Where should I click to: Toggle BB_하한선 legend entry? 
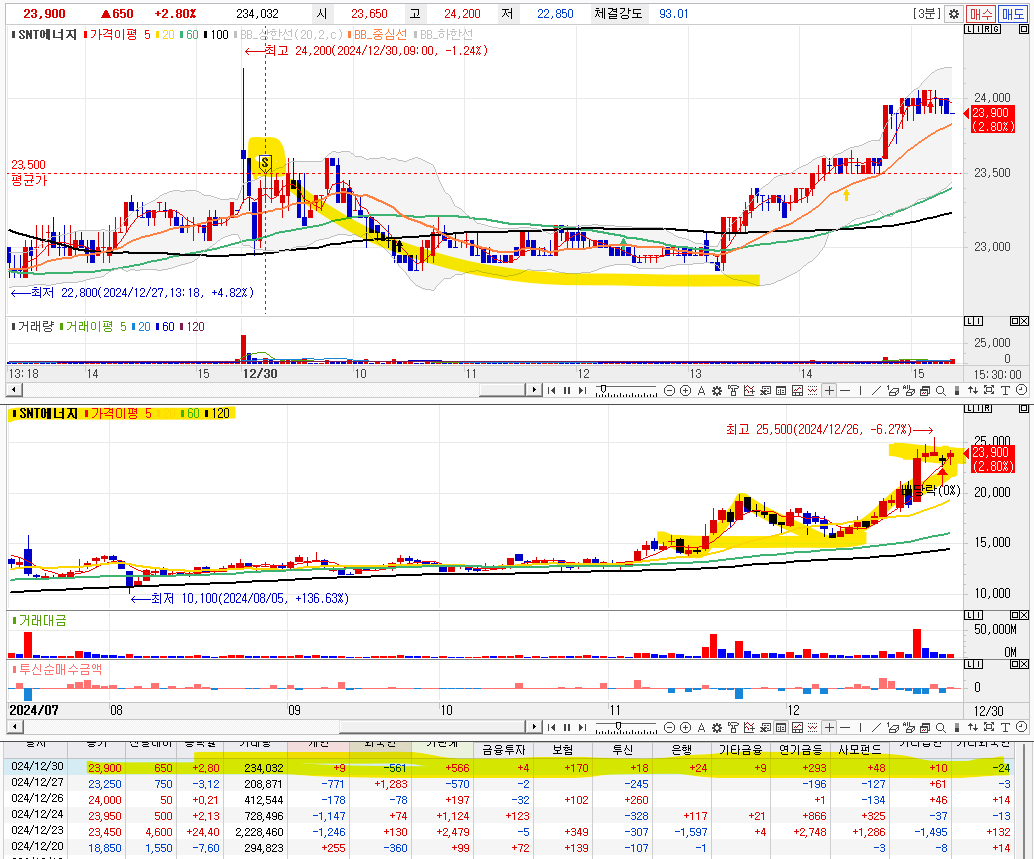click(444, 34)
